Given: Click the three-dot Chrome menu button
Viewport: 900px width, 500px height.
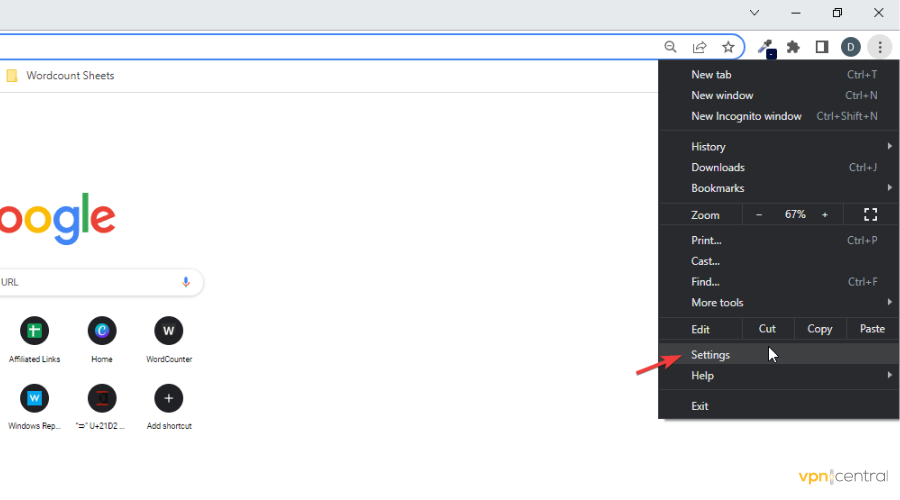Looking at the screenshot, I should click(879, 47).
